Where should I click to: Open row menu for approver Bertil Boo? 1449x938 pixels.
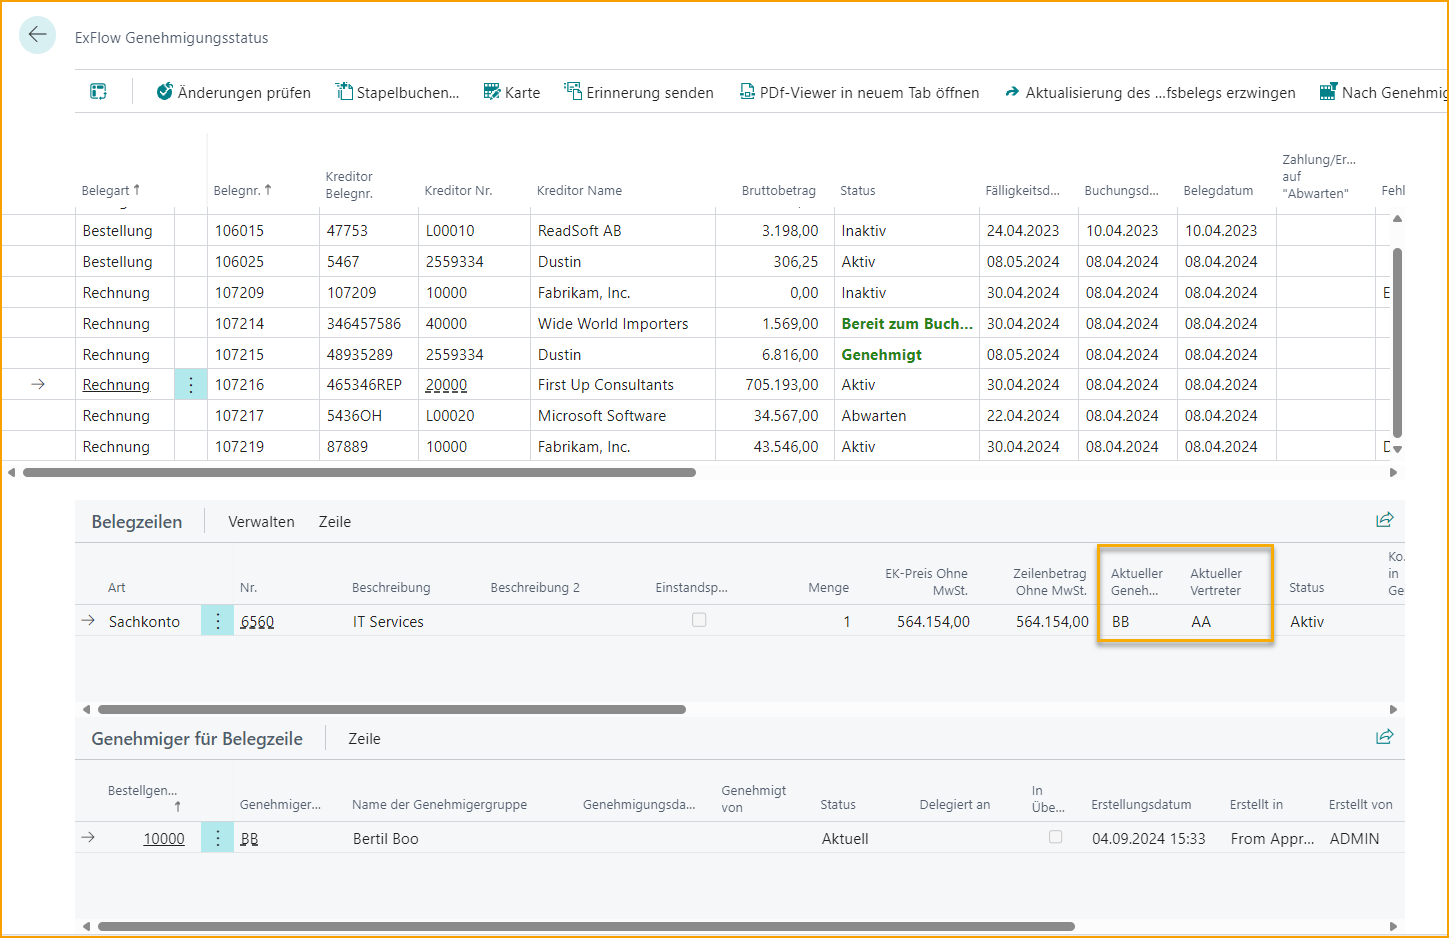[x=217, y=838]
